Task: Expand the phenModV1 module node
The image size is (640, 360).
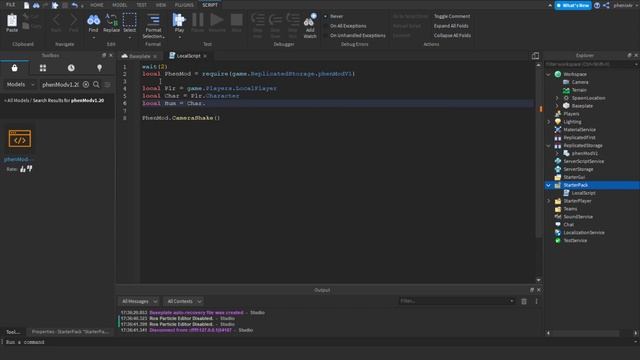Action: [x=557, y=153]
